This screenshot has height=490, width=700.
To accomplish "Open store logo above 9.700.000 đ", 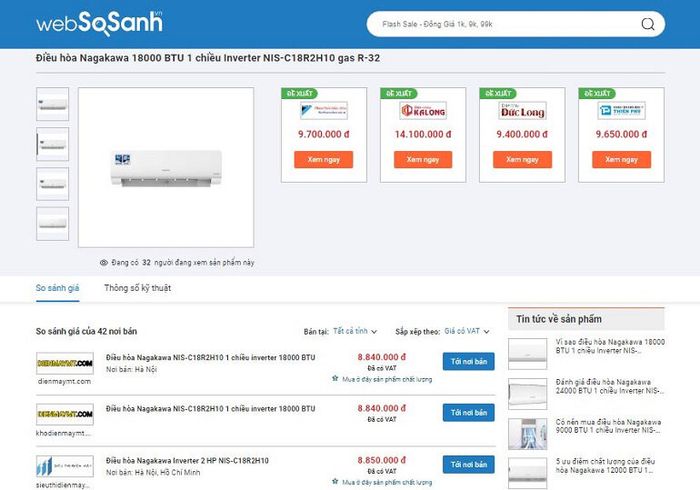I will (x=324, y=111).
